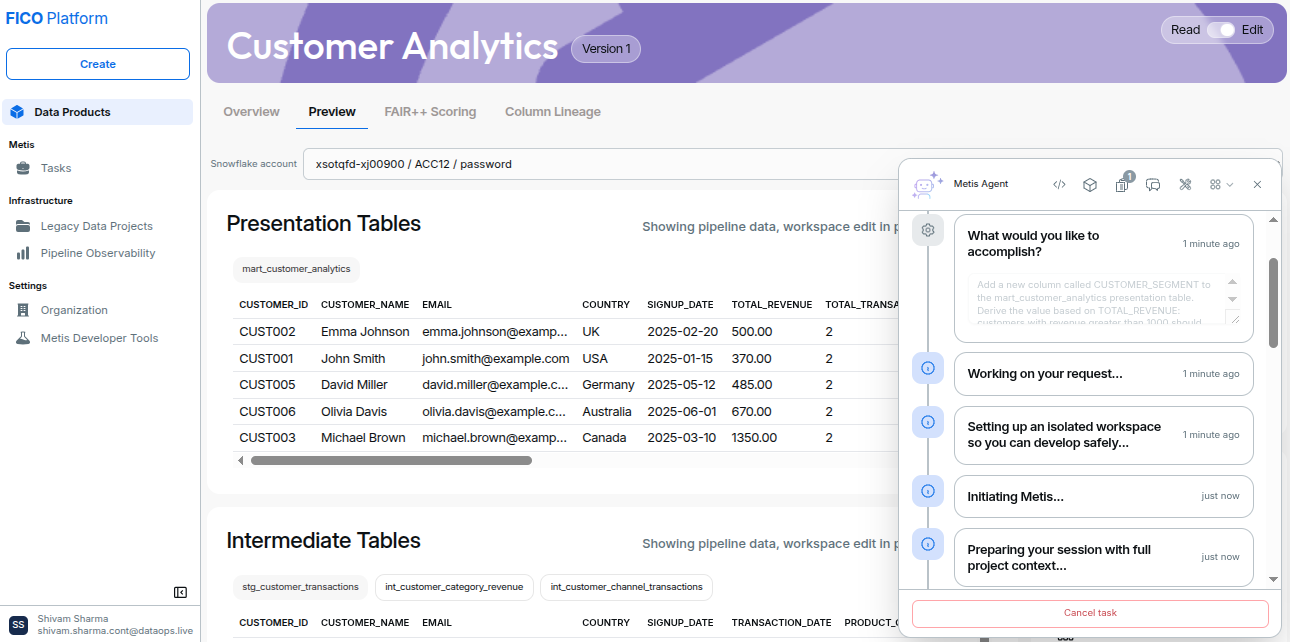Image resolution: width=1290 pixels, height=642 pixels.
Task: Collapse the left sidebar
Action: coord(180,592)
